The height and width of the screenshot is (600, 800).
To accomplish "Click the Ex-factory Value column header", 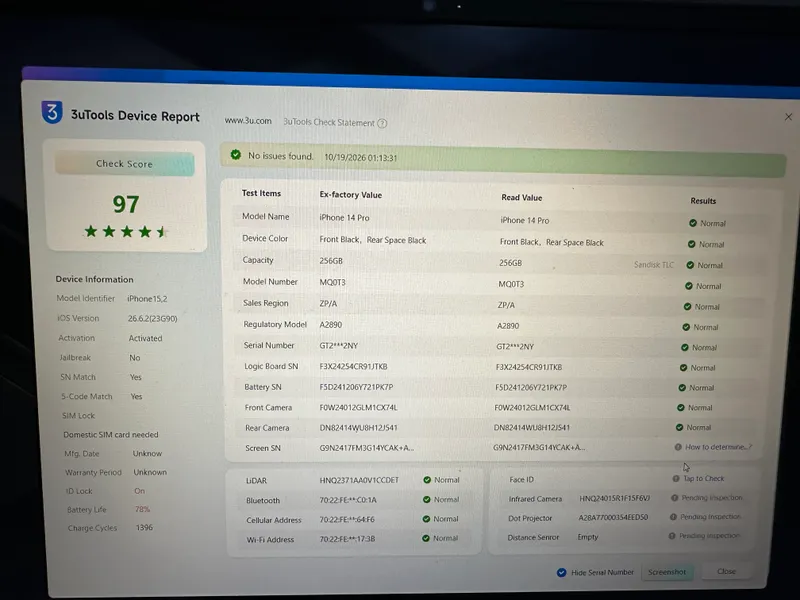I will point(351,194).
